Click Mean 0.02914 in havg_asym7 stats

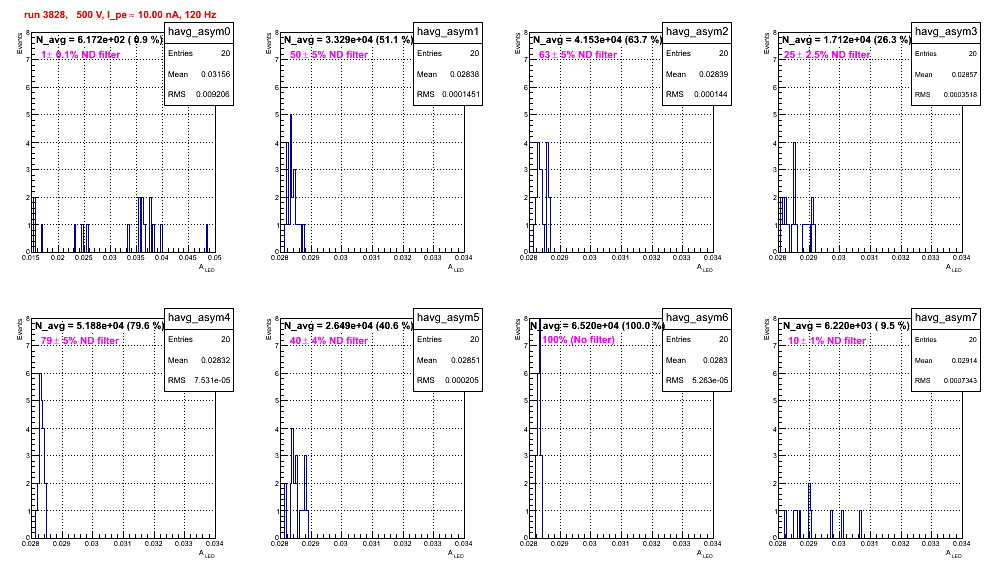946,360
